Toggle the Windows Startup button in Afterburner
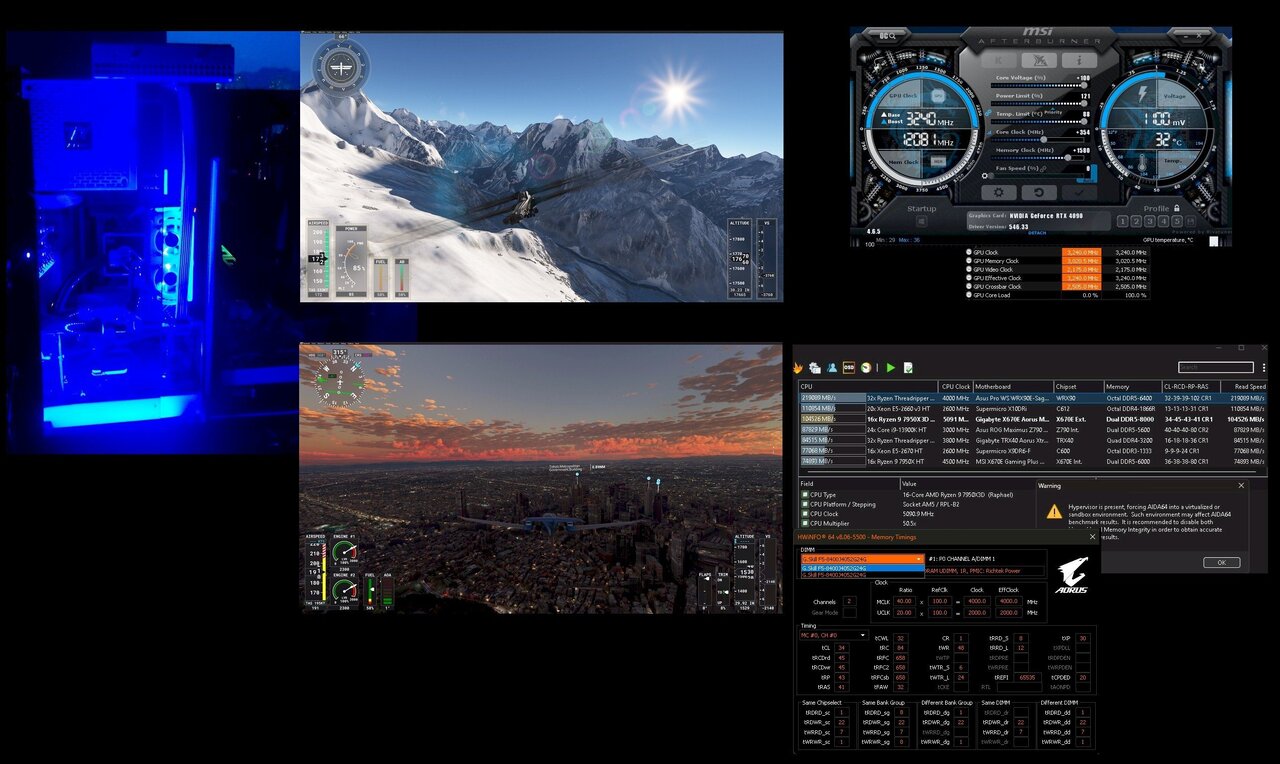The height and width of the screenshot is (764, 1280). tap(921, 221)
